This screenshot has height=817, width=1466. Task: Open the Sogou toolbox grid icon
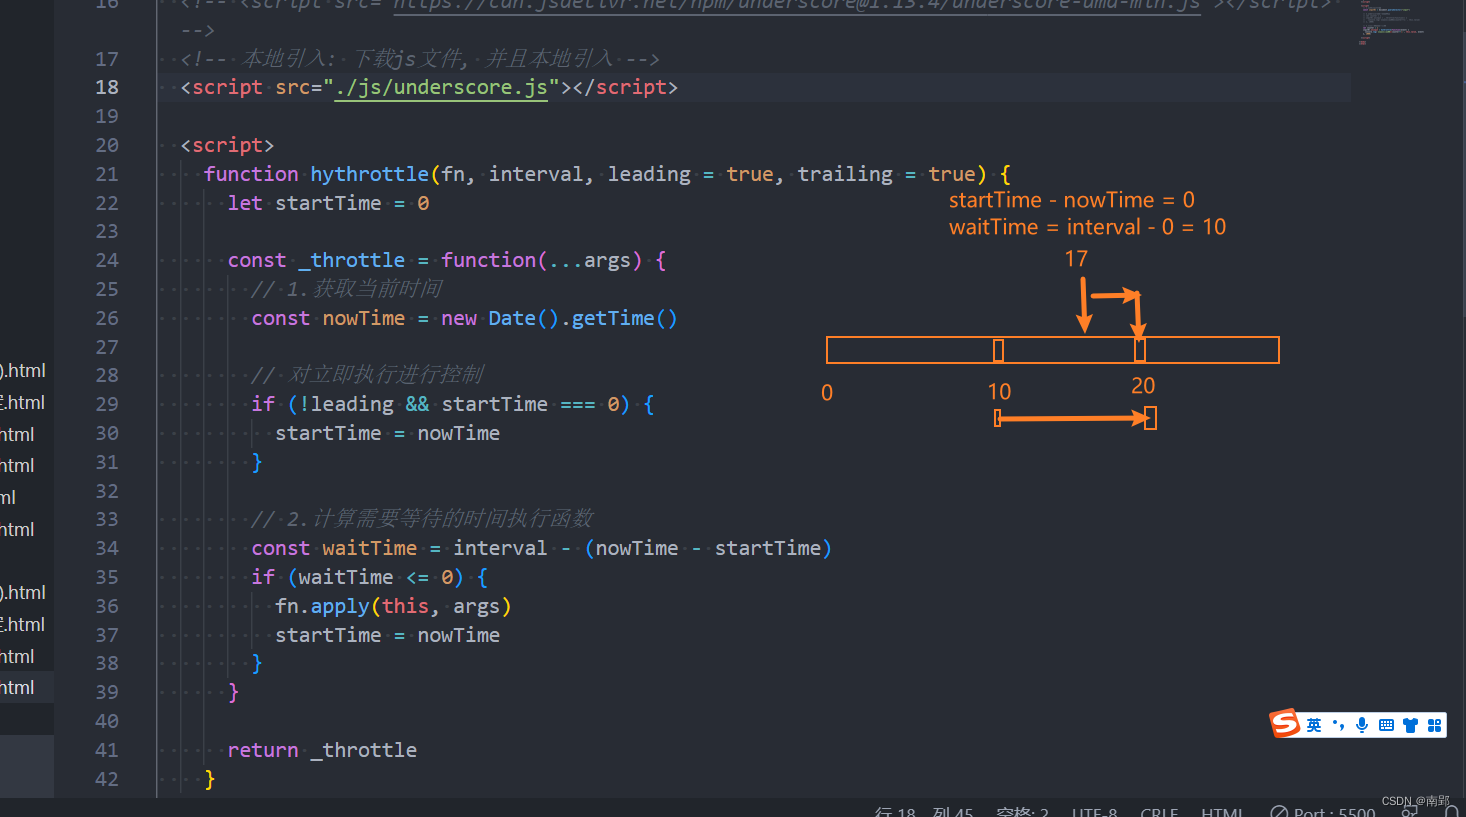tap(1434, 725)
